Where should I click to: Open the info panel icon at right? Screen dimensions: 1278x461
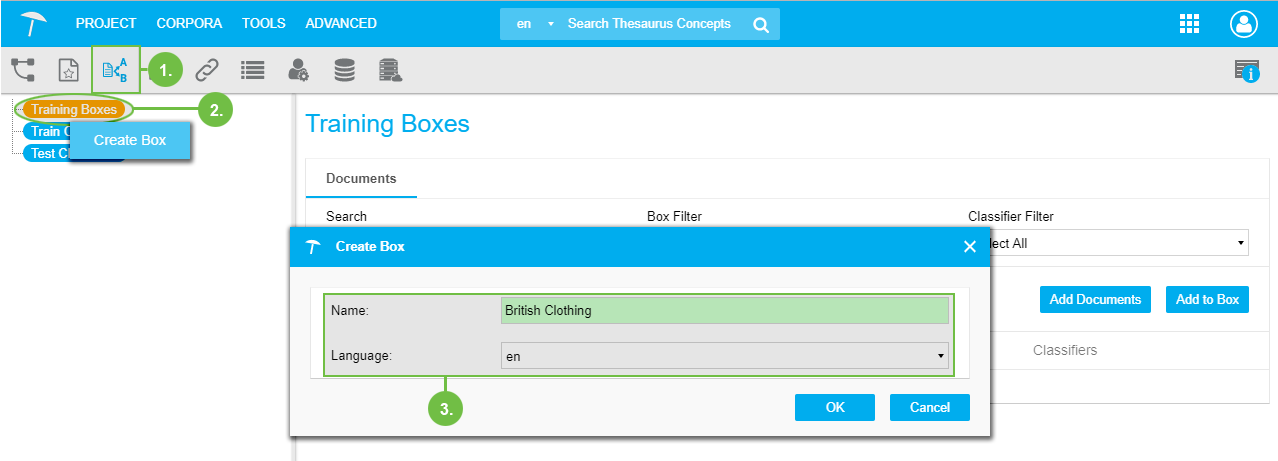point(1246,70)
